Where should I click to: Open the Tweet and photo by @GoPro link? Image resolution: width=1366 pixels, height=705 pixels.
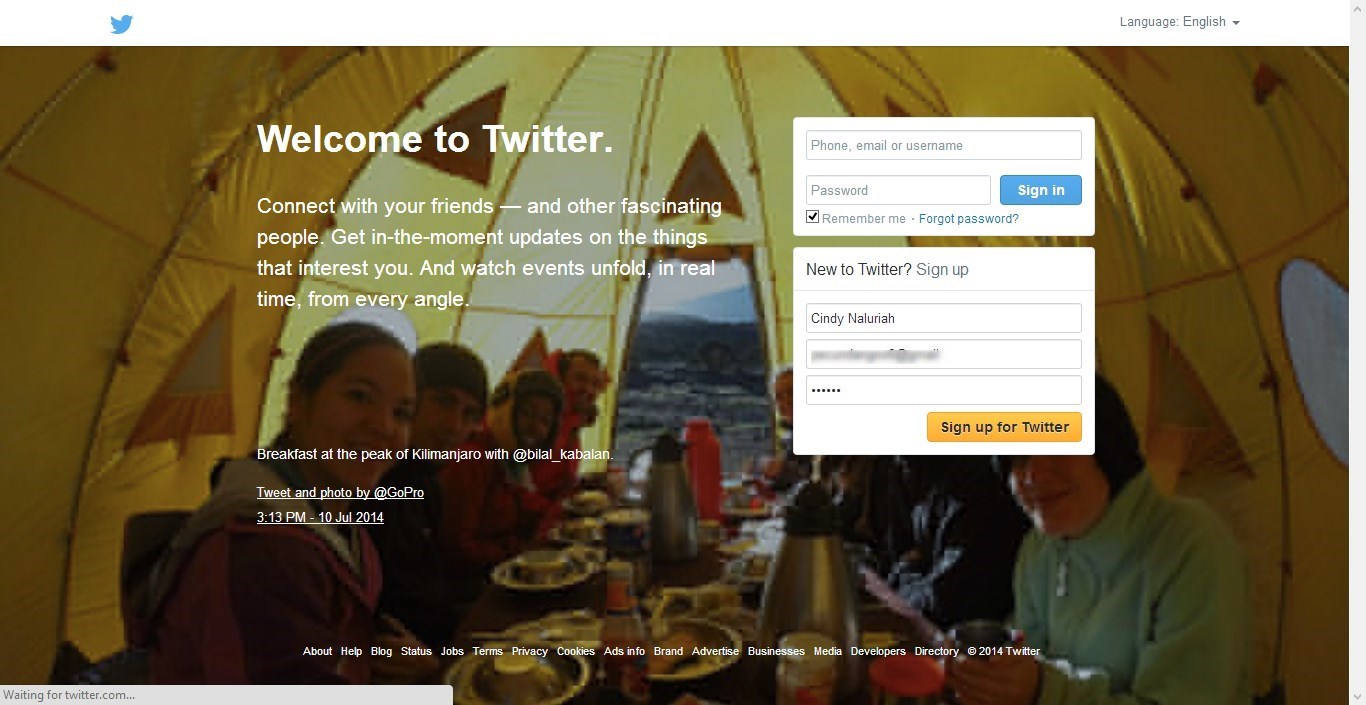[x=340, y=492]
